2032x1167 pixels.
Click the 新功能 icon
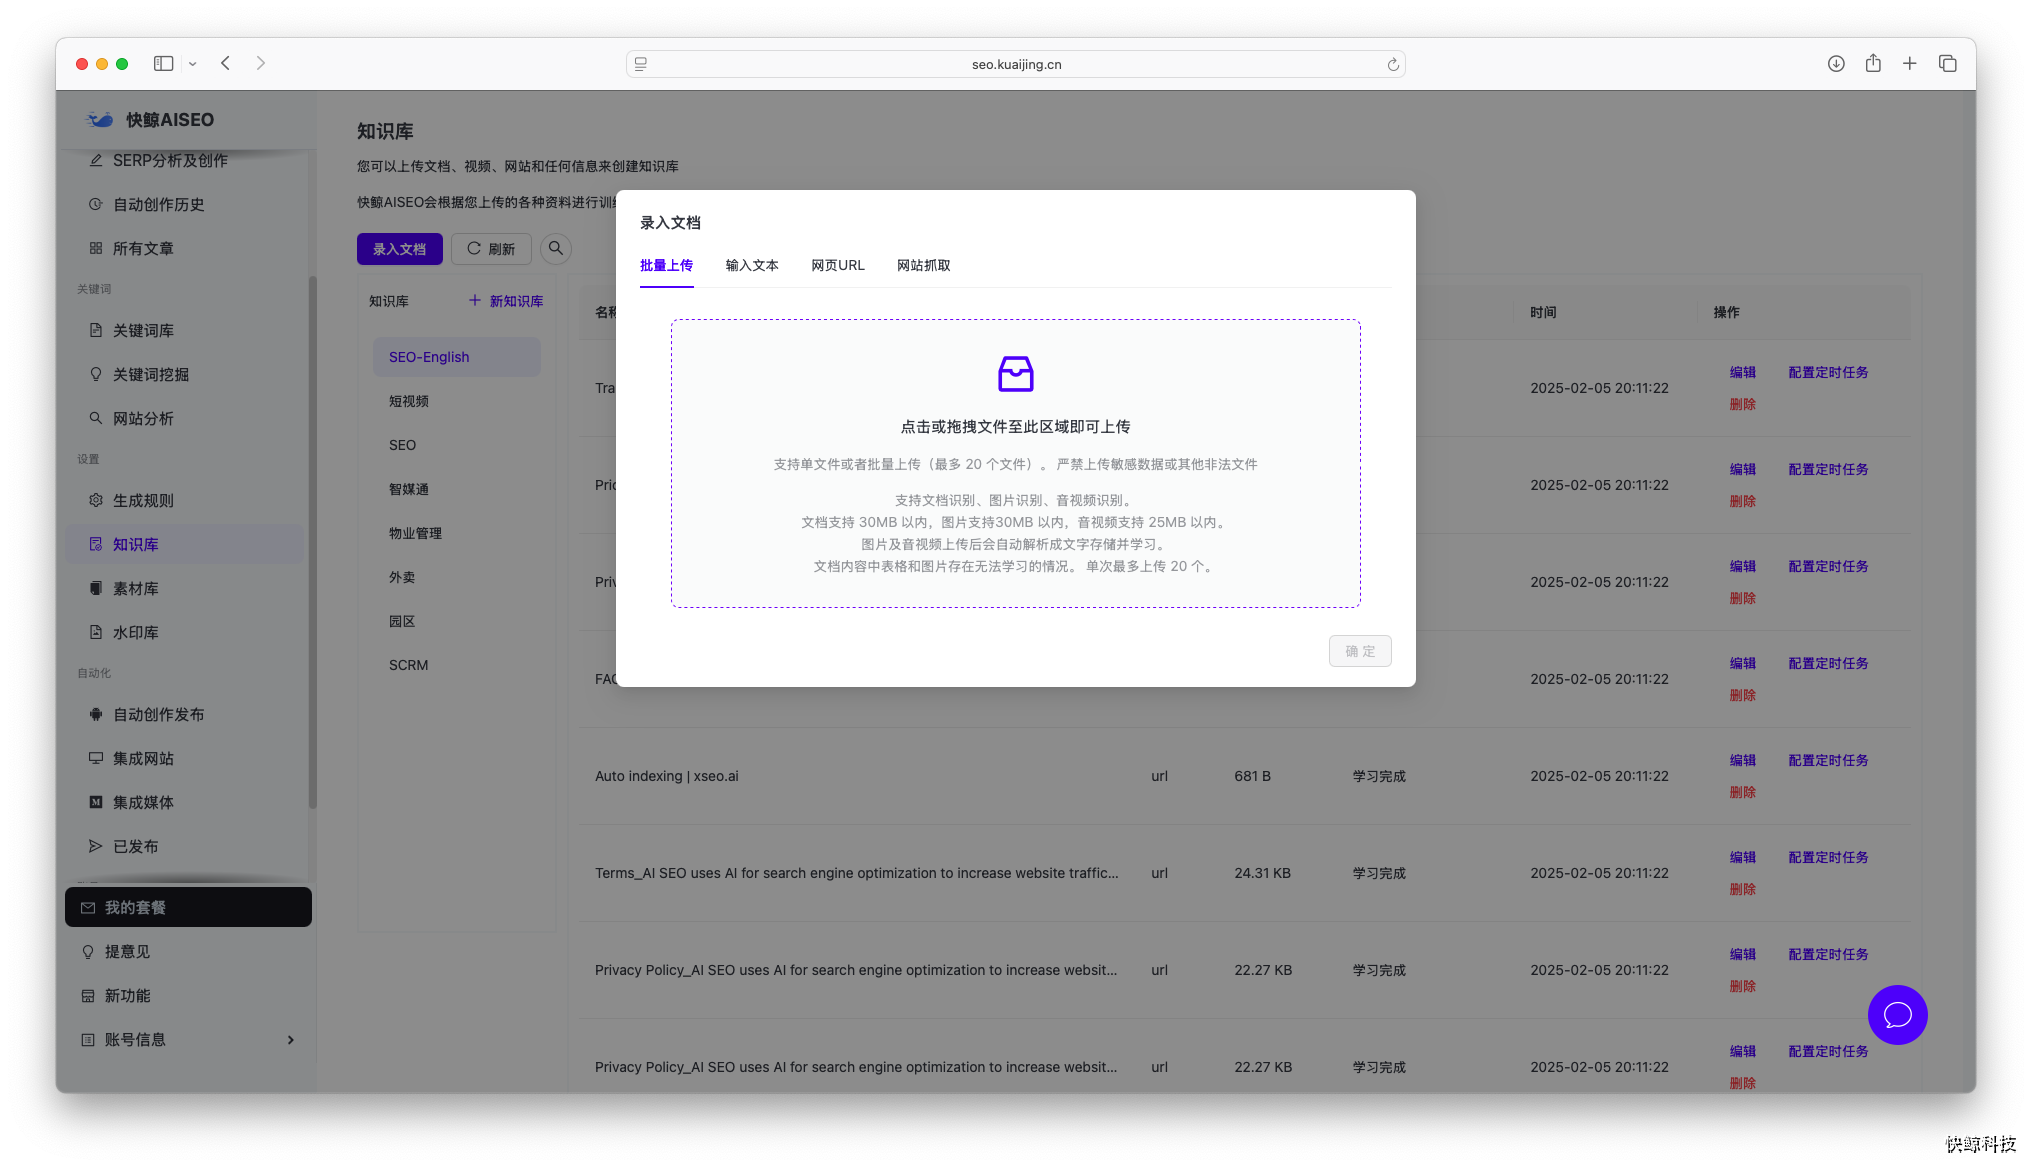point(88,996)
